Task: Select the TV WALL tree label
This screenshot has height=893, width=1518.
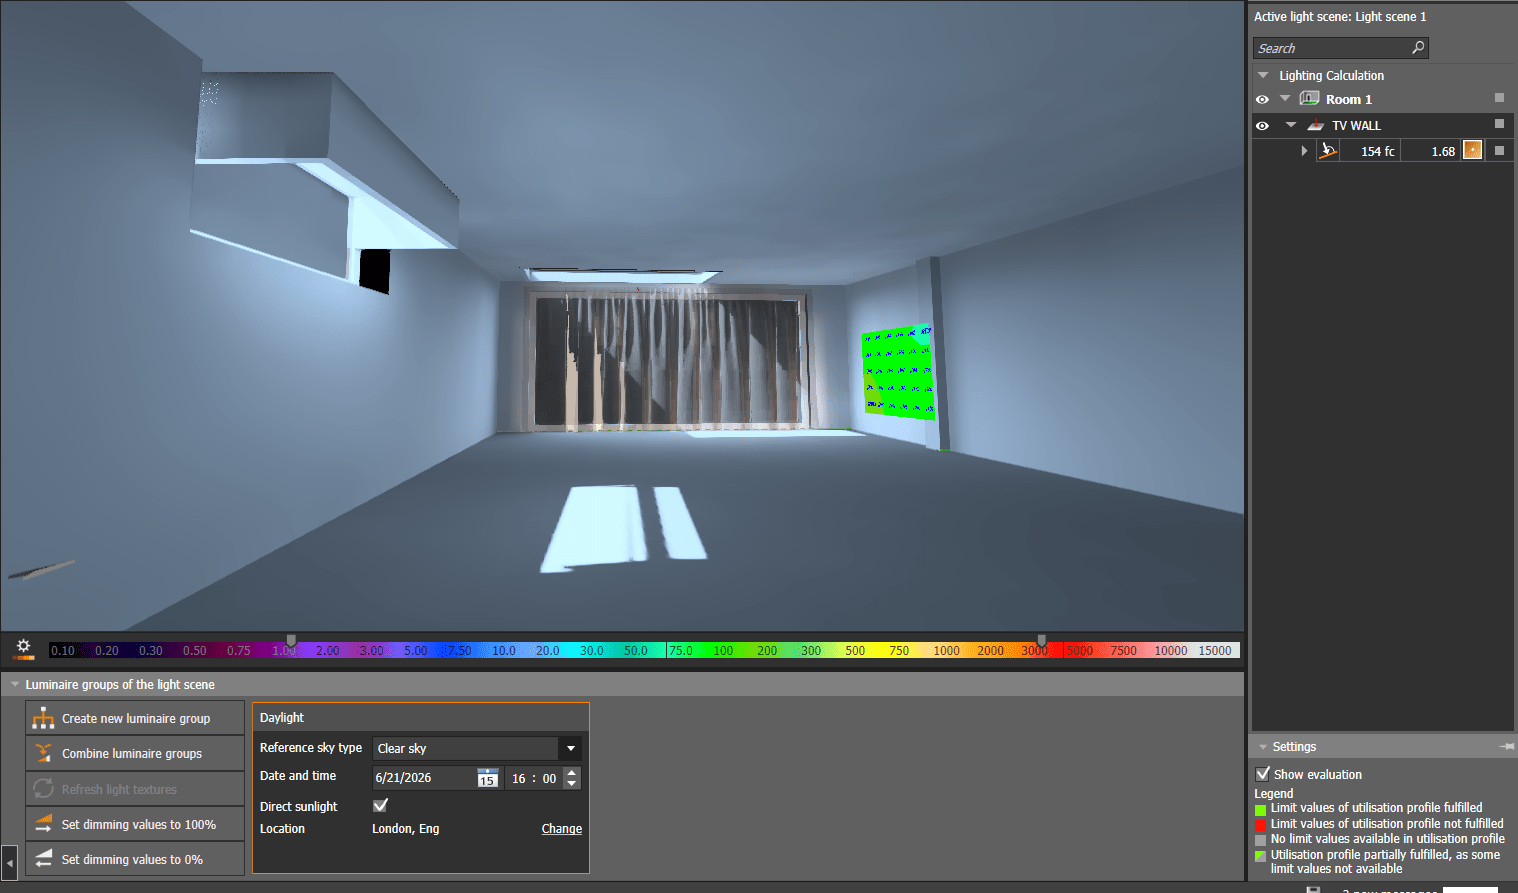Action: (x=1356, y=125)
